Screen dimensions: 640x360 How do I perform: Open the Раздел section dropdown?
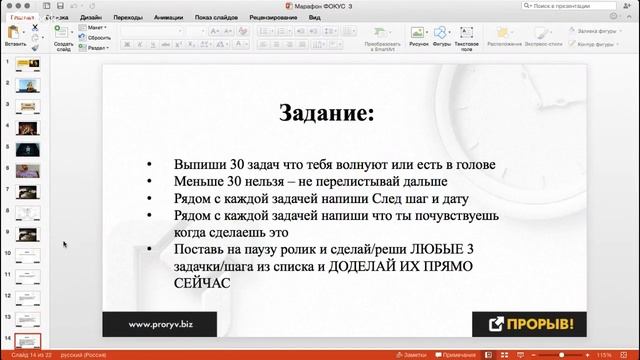(x=94, y=48)
